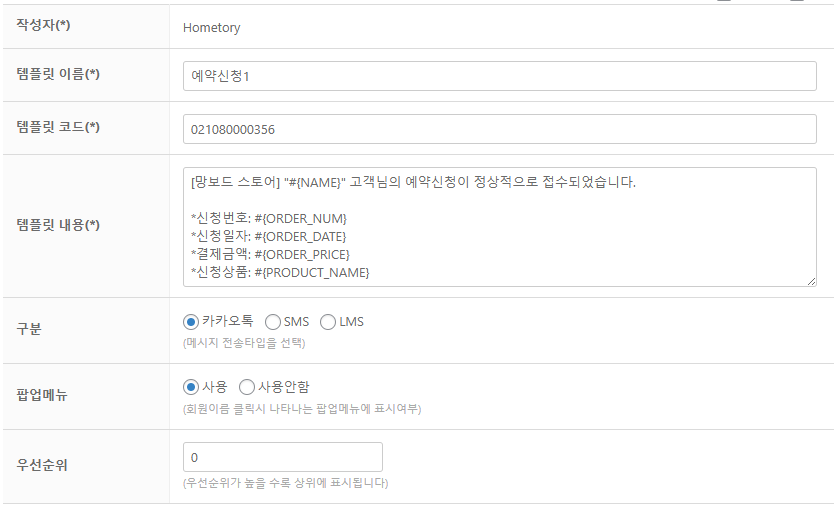Enable popup menu with 사용 option
Viewport: 839px width, 507px height.
(x=191, y=387)
